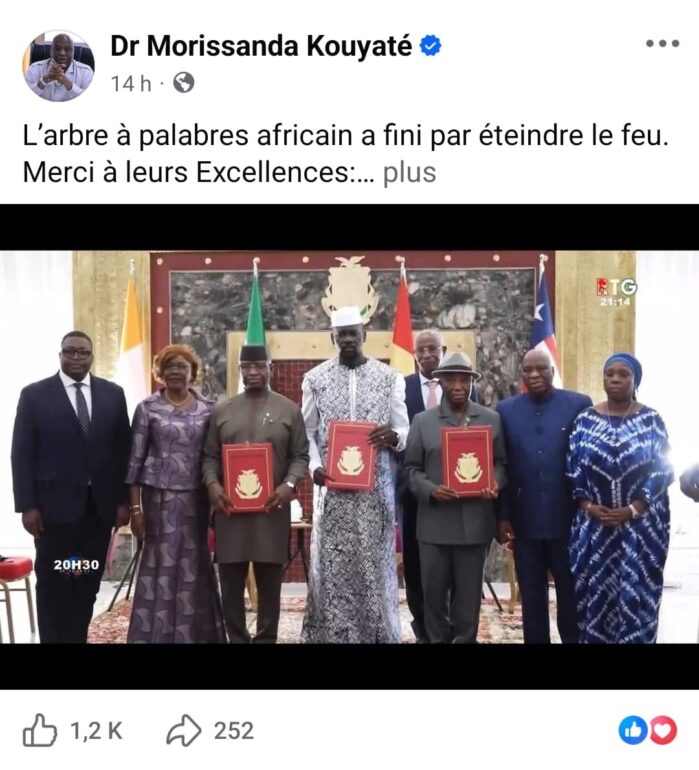View the 252 shares count
Viewport: 699px width, 770px height.
point(234,731)
